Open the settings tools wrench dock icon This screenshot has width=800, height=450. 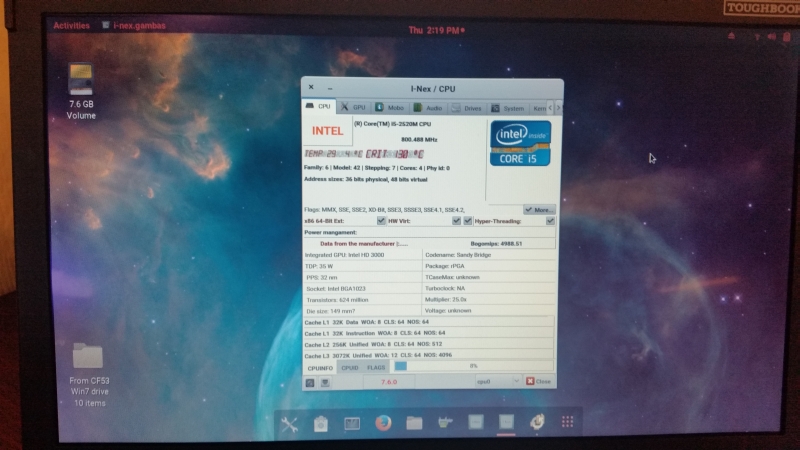(289, 424)
